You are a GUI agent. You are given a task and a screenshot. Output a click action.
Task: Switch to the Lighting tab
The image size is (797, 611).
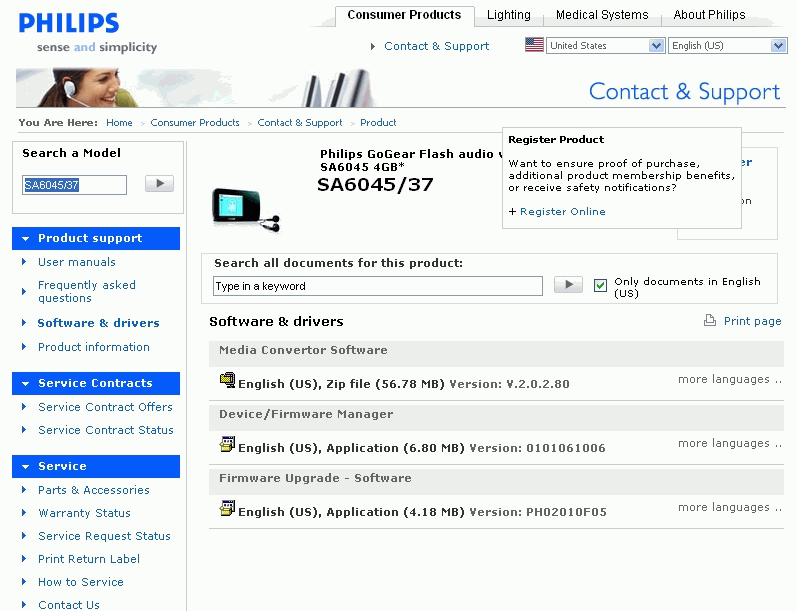[x=508, y=15]
